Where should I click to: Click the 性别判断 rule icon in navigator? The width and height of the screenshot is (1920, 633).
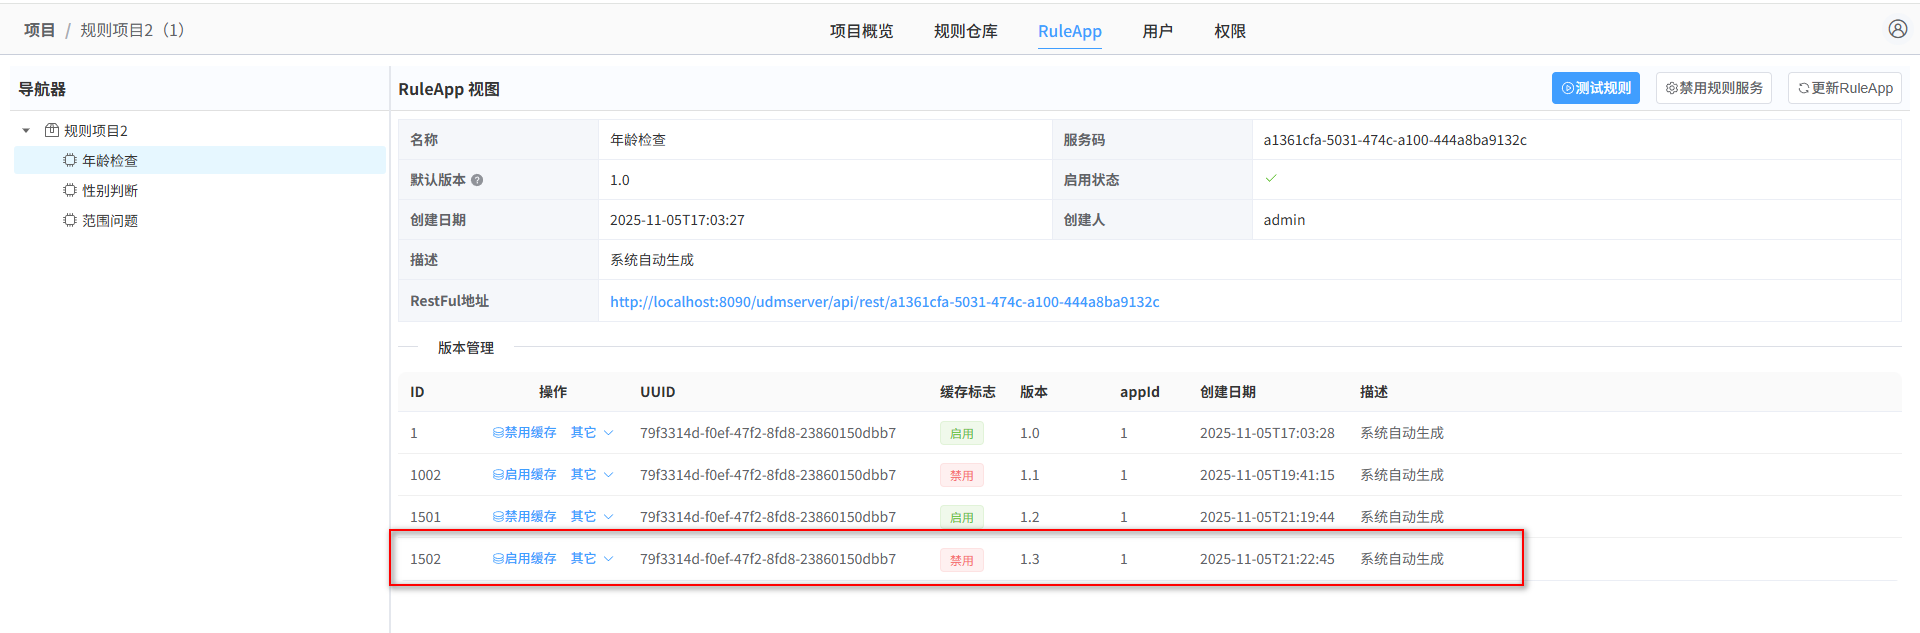(x=70, y=190)
